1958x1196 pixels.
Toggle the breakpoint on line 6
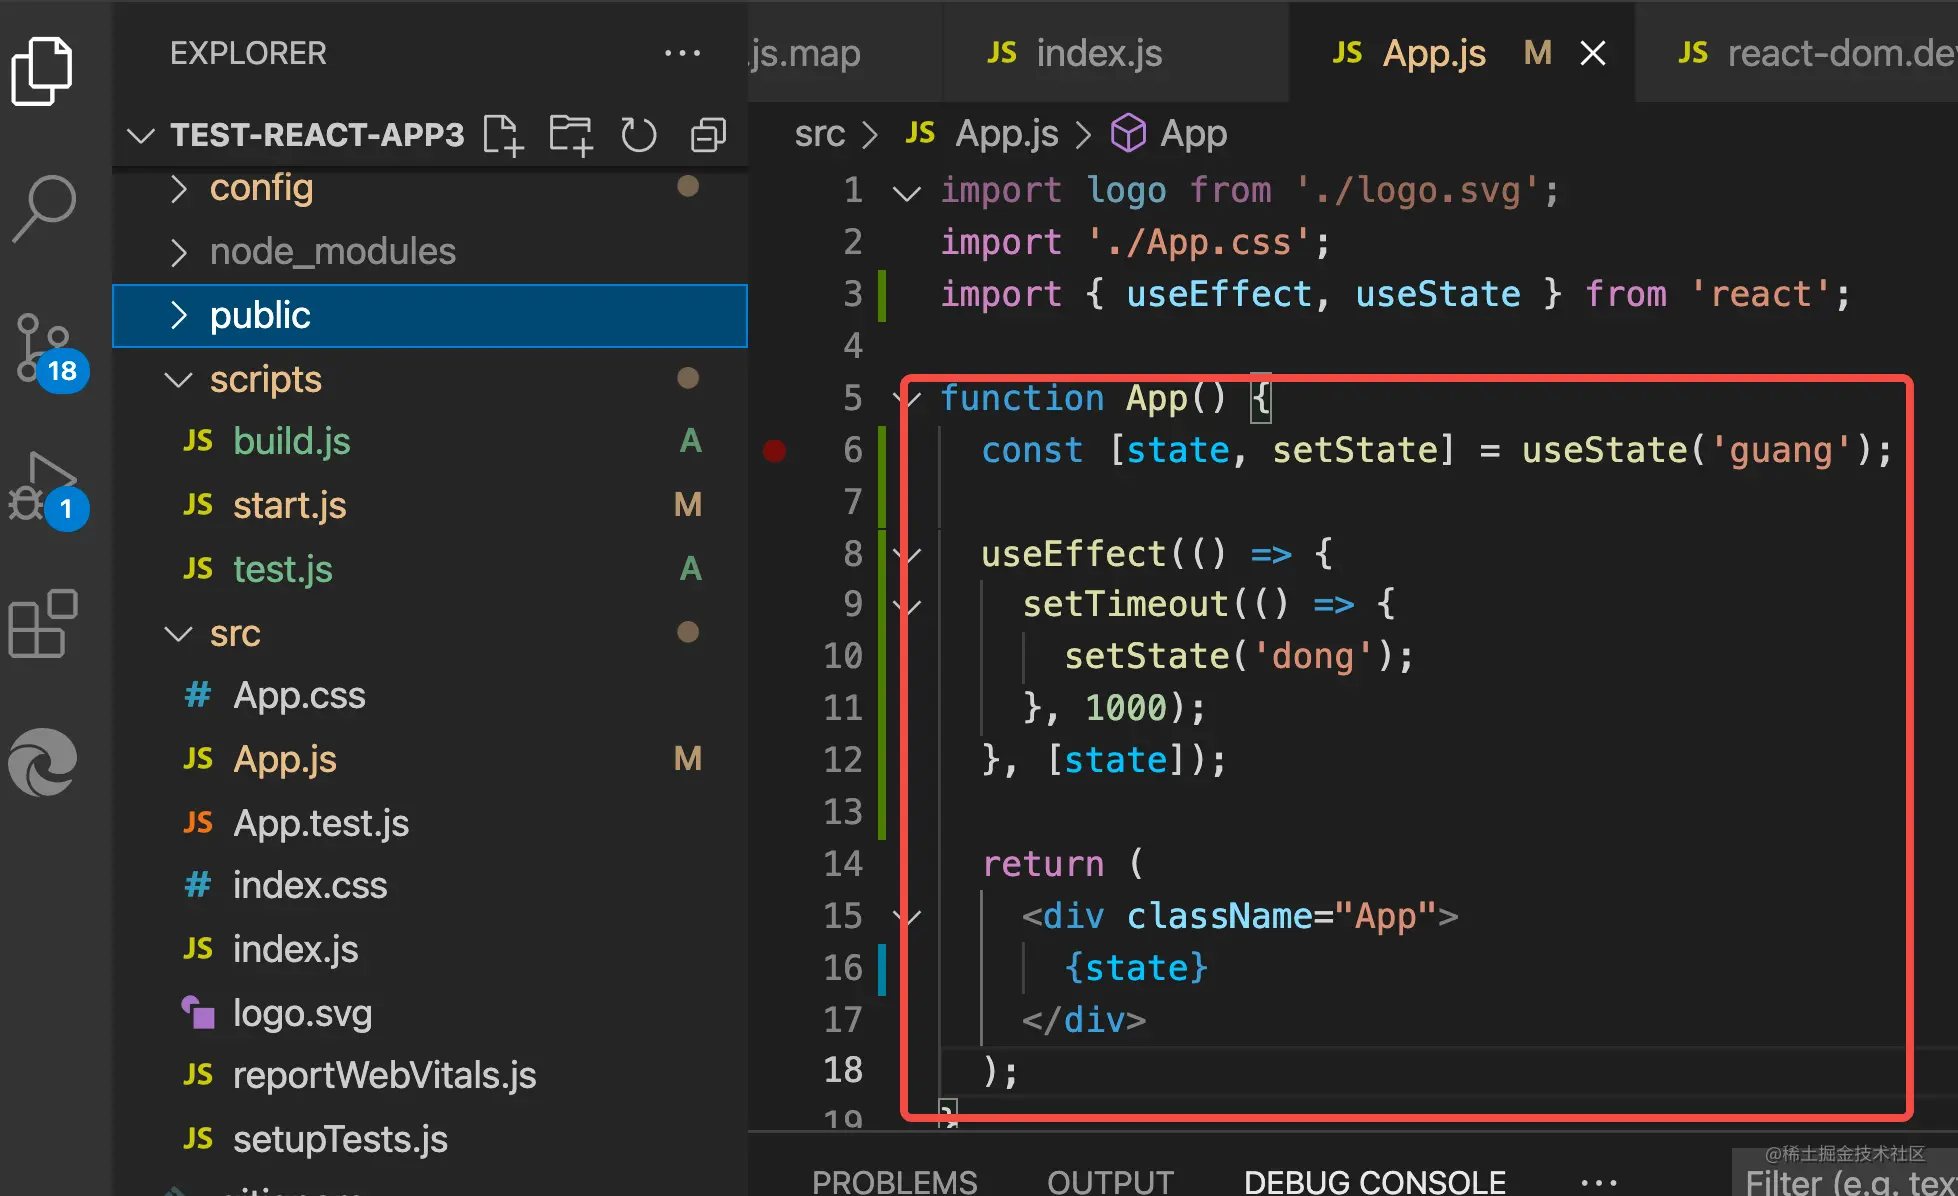(774, 451)
